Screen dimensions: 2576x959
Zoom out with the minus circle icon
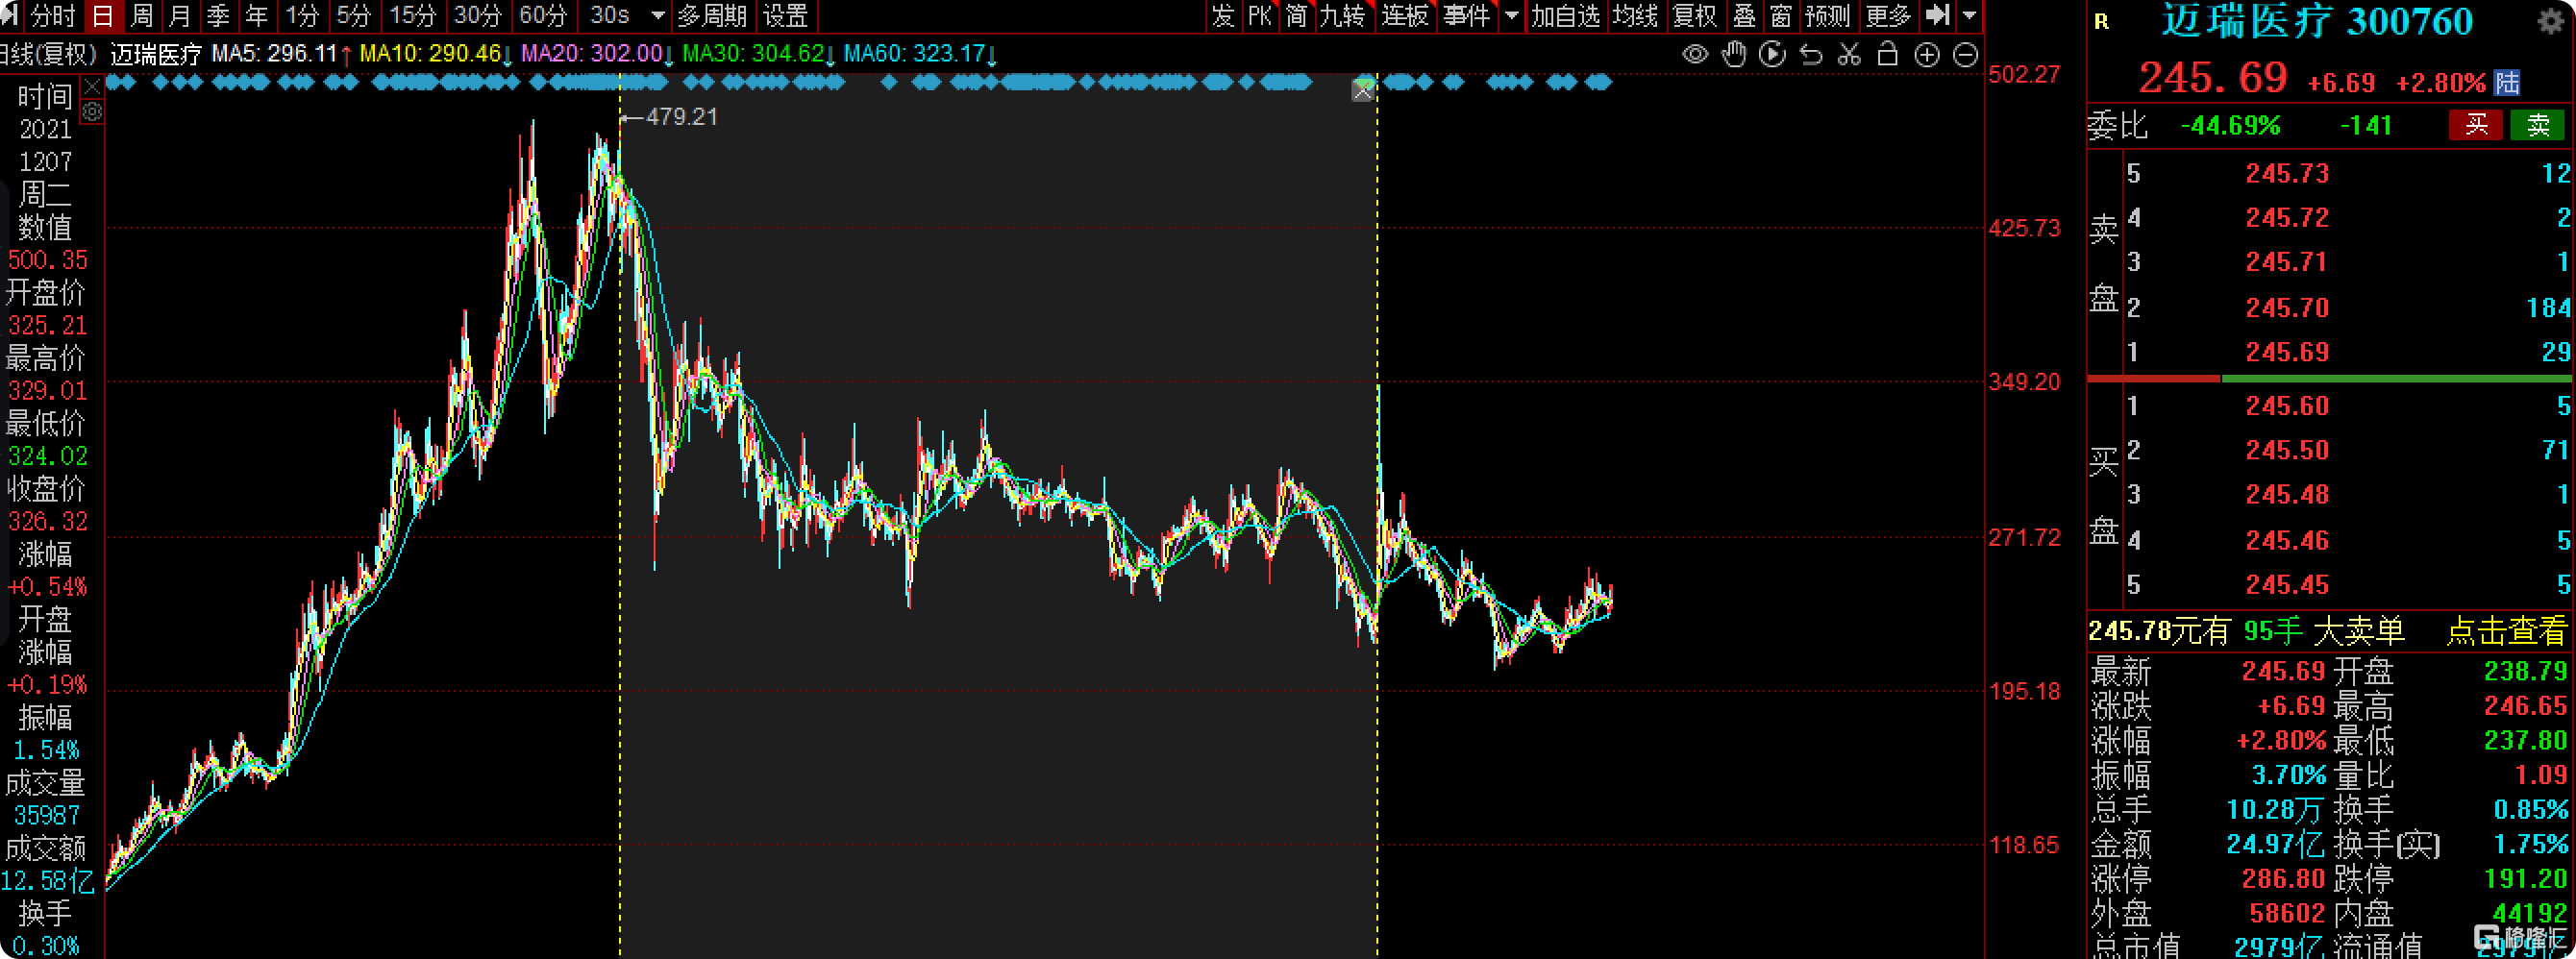coord(1965,54)
